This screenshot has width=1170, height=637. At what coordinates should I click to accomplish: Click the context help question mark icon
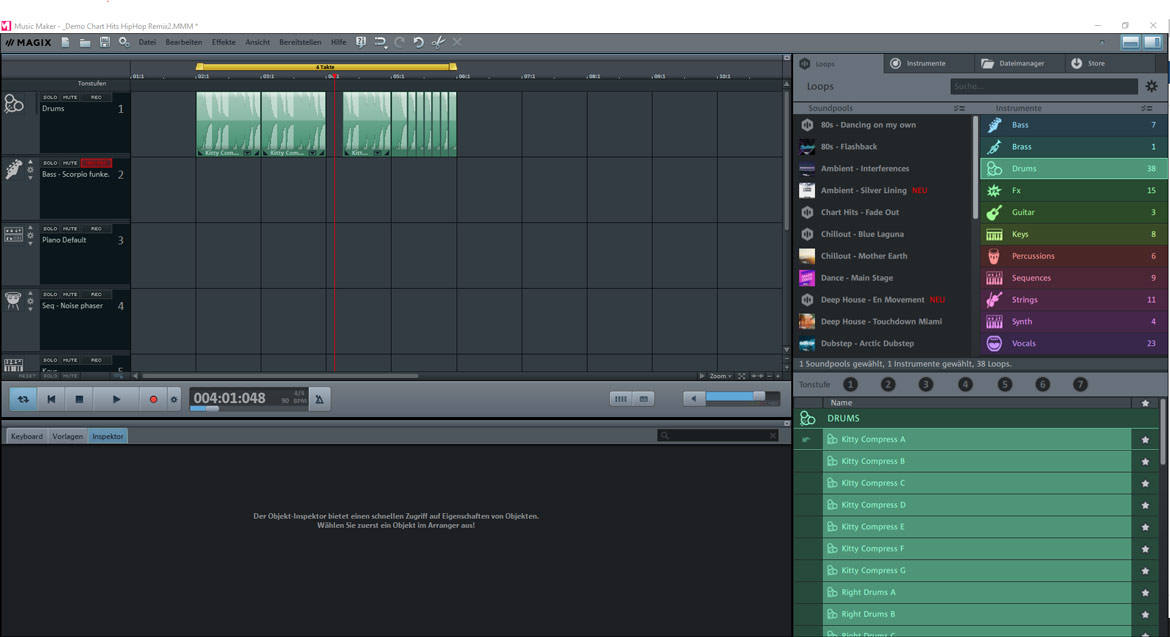coord(361,43)
